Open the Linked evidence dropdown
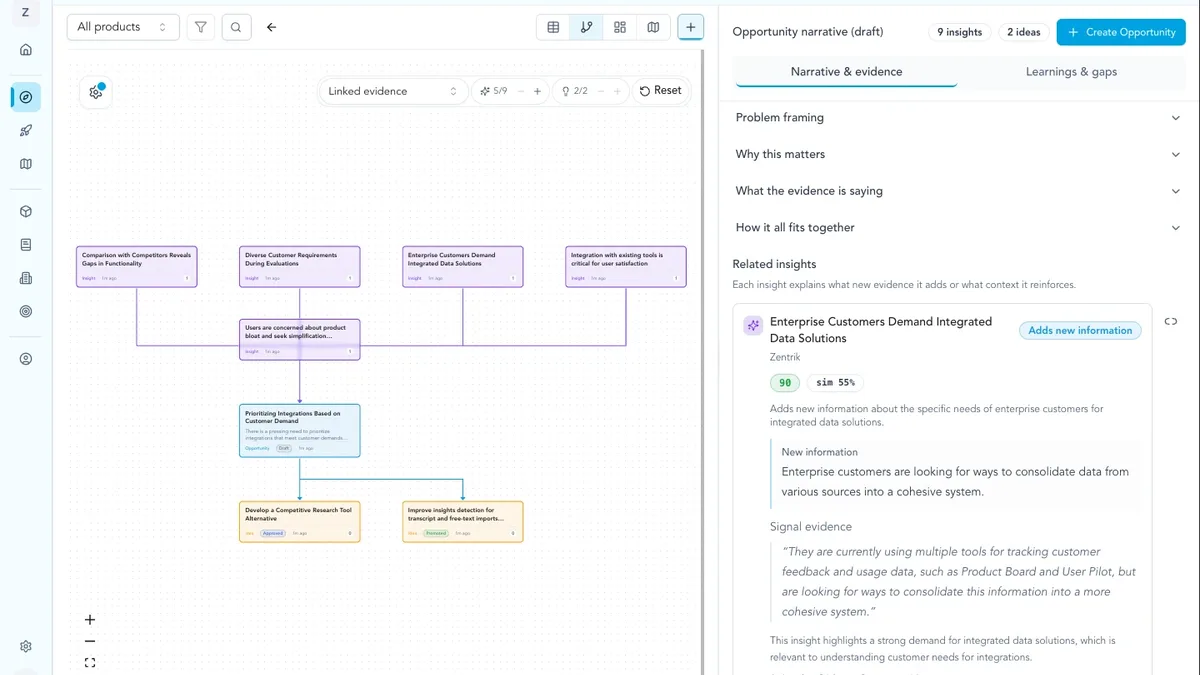This screenshot has width=1200, height=675. [393, 91]
